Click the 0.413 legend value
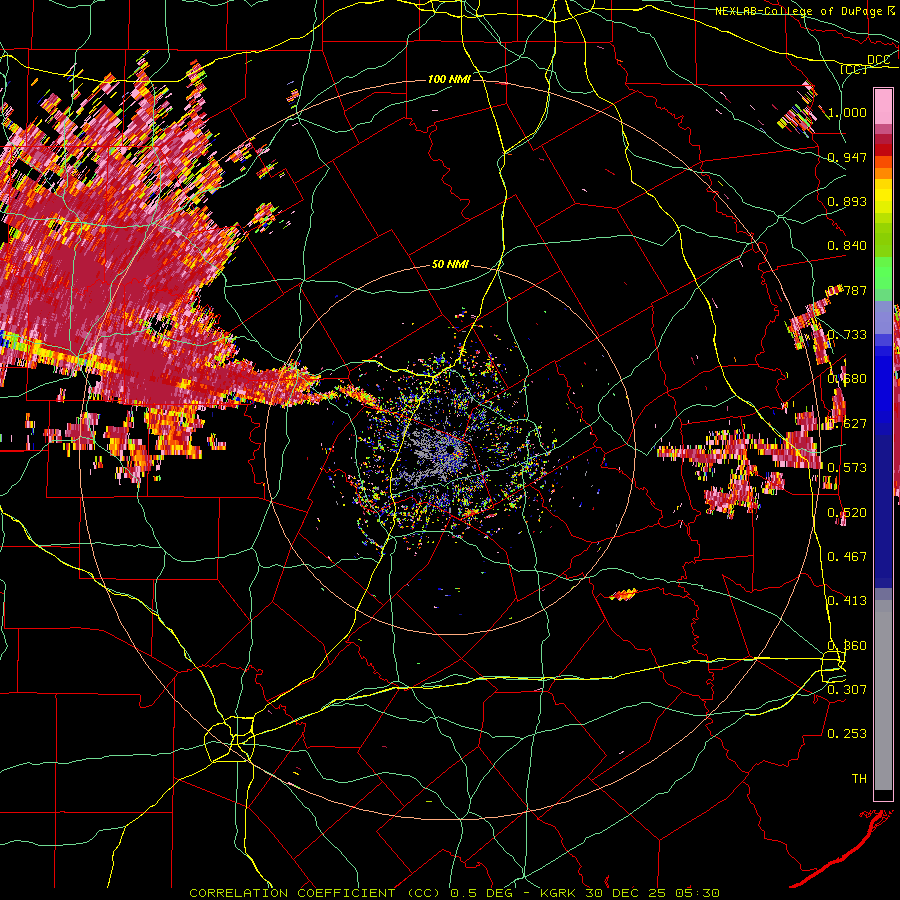Image resolution: width=900 pixels, height=900 pixels. tap(847, 600)
